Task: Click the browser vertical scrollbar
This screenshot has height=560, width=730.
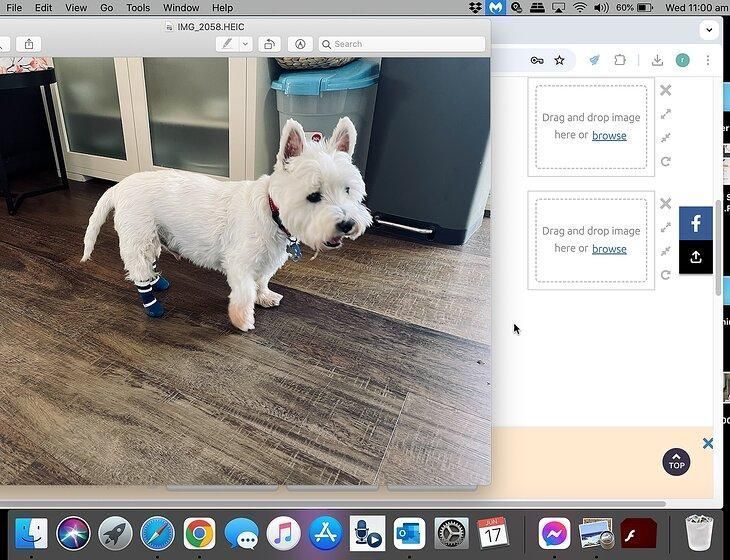Action: pos(718,248)
